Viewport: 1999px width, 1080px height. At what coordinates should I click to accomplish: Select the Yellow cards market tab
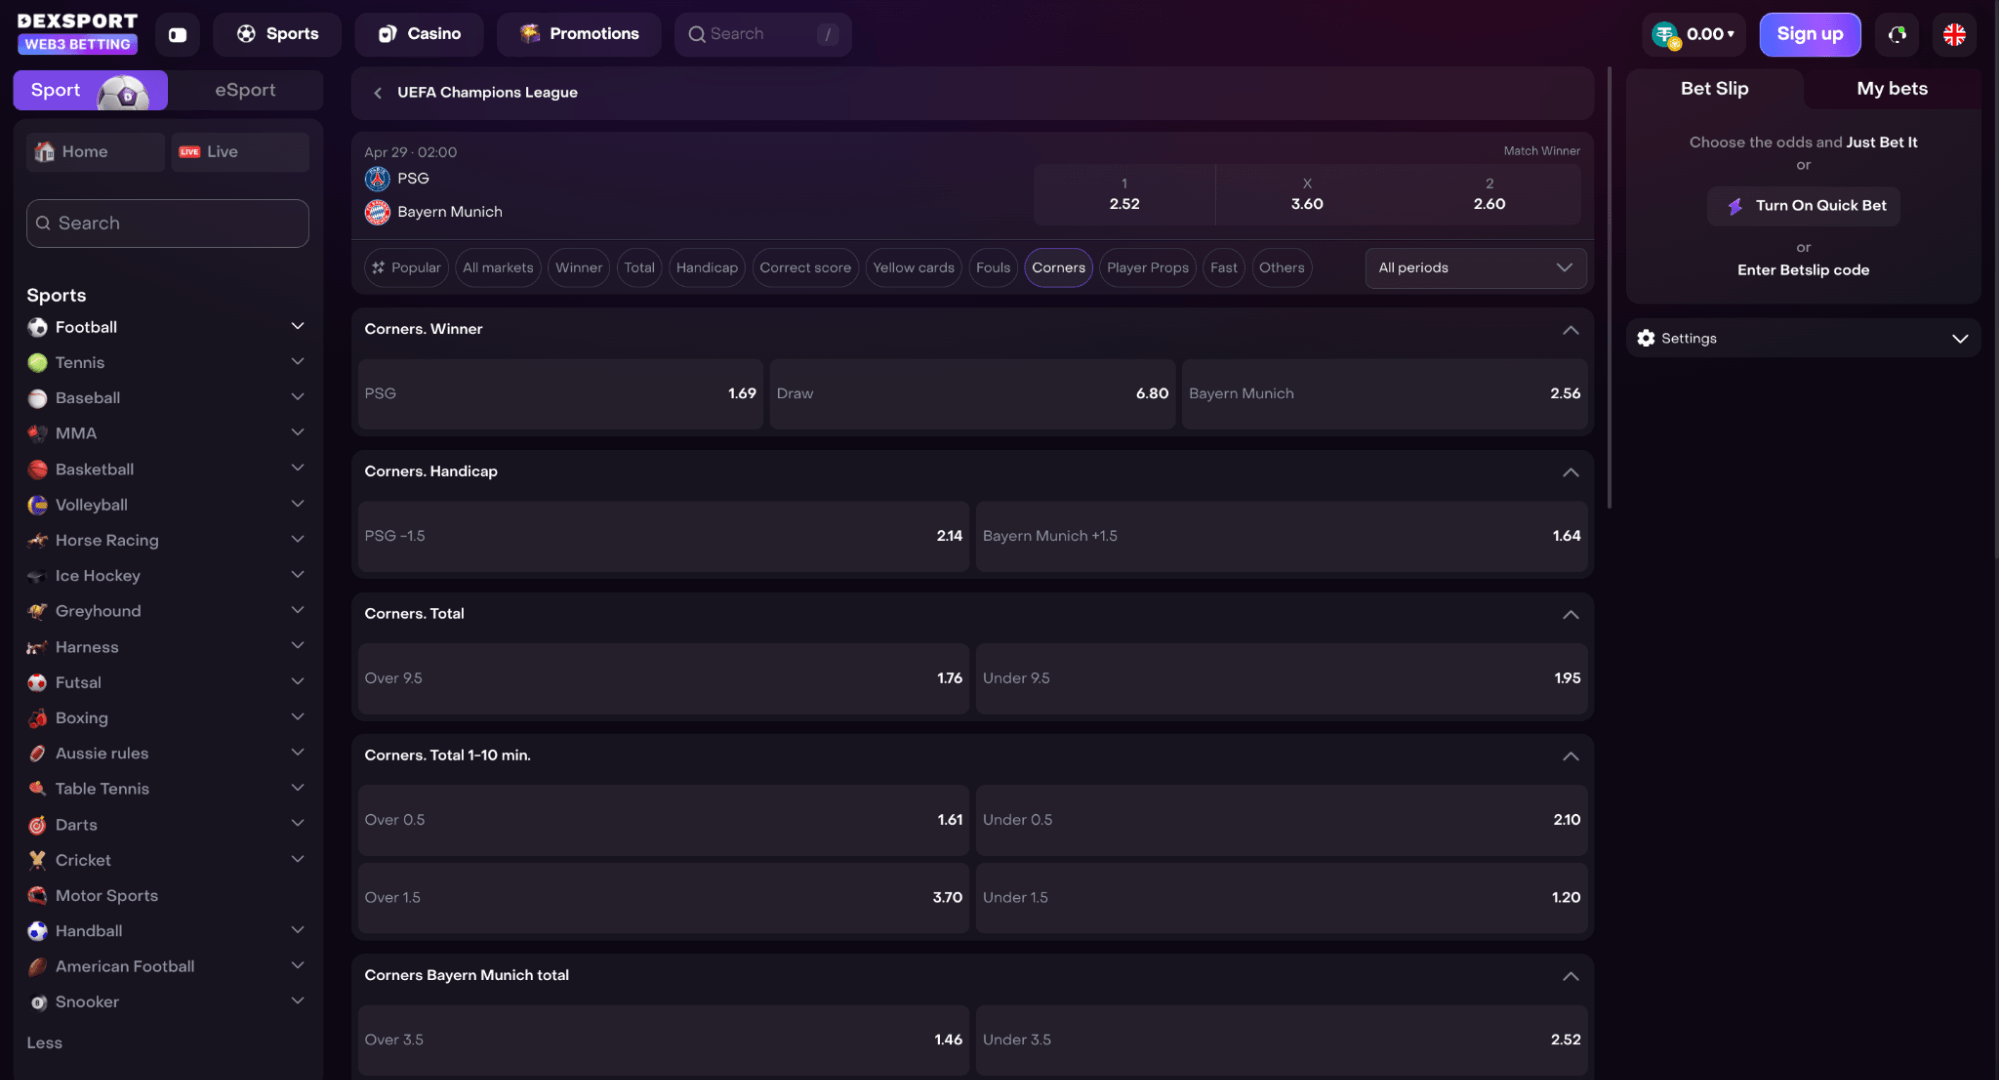click(913, 268)
